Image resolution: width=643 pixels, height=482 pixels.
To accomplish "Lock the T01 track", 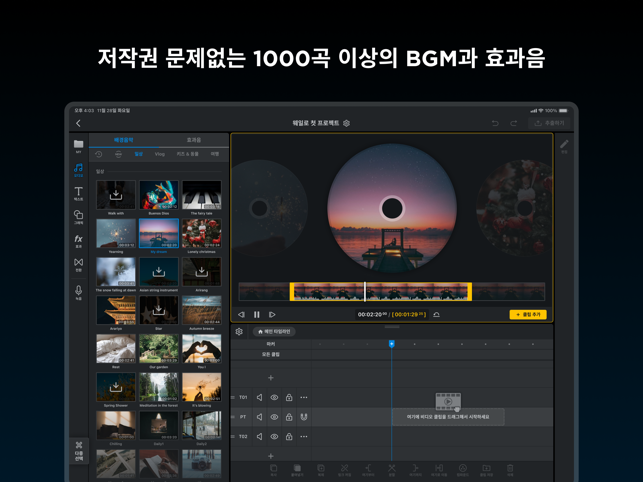I will coord(289,397).
